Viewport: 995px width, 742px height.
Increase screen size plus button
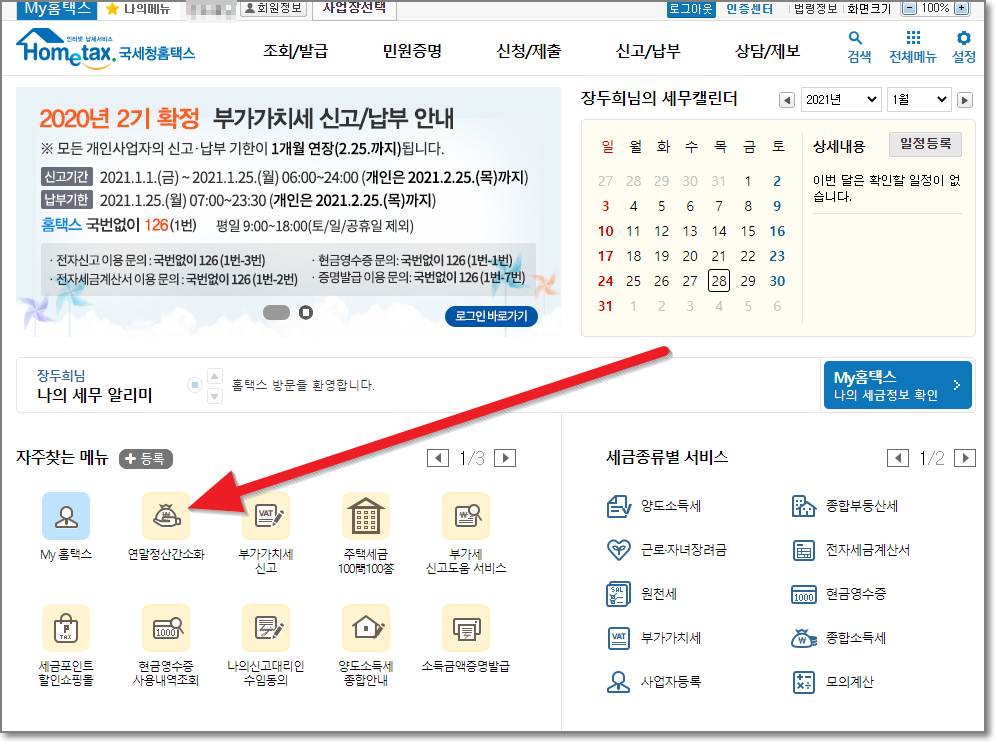tap(962, 8)
